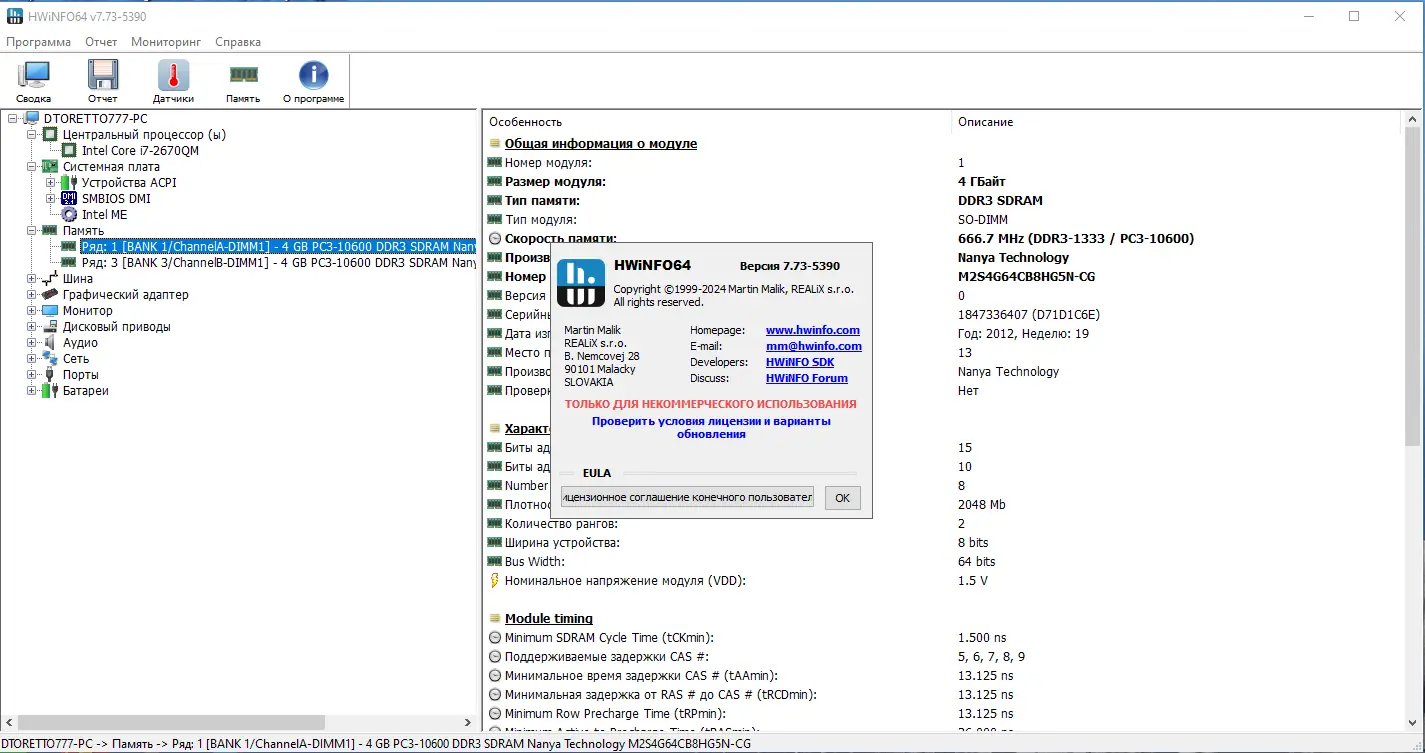
Task: Click the Шина bus icon
Action: click(49, 278)
